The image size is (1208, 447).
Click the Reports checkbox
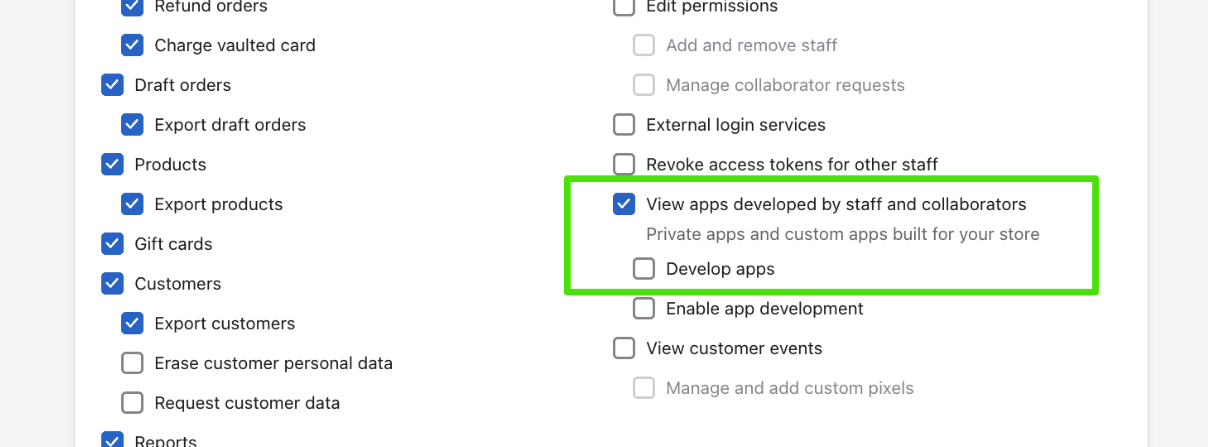click(x=112, y=440)
